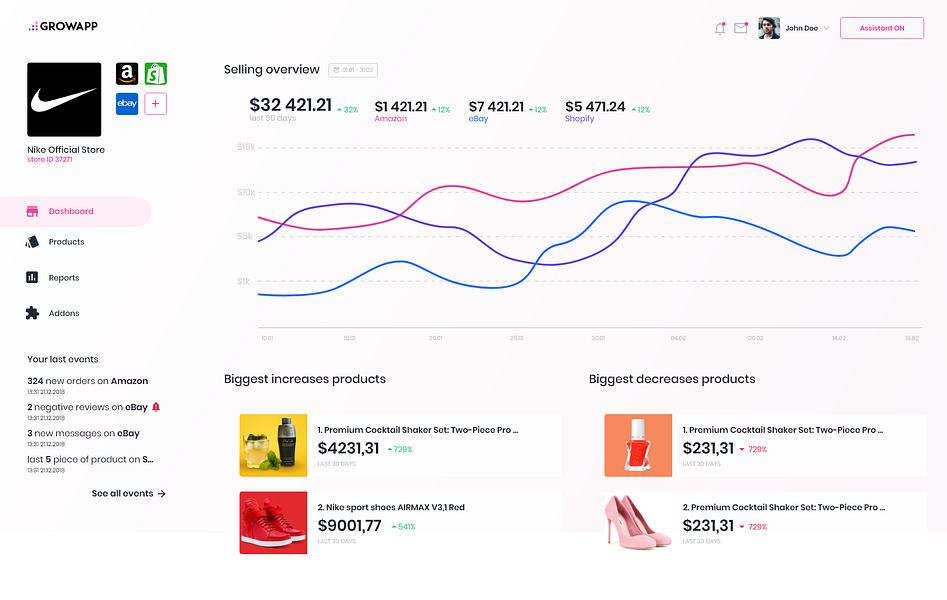
Task: Click the 541% increase indicator
Action: [x=403, y=527]
